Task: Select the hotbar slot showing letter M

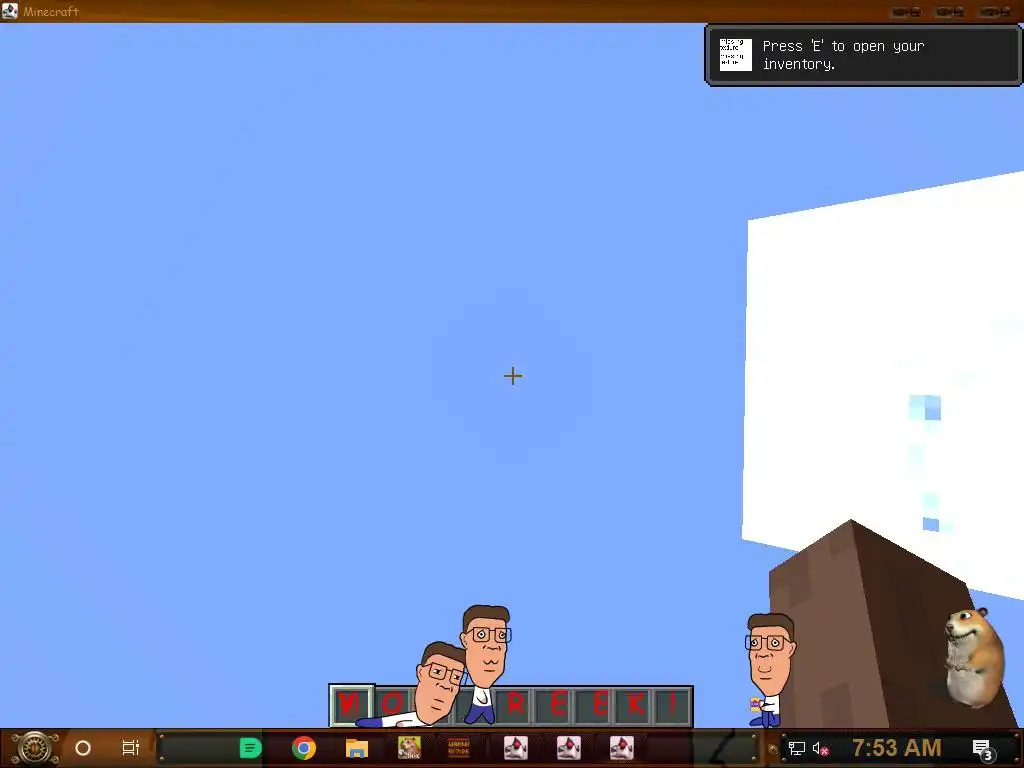Action: tap(351, 705)
